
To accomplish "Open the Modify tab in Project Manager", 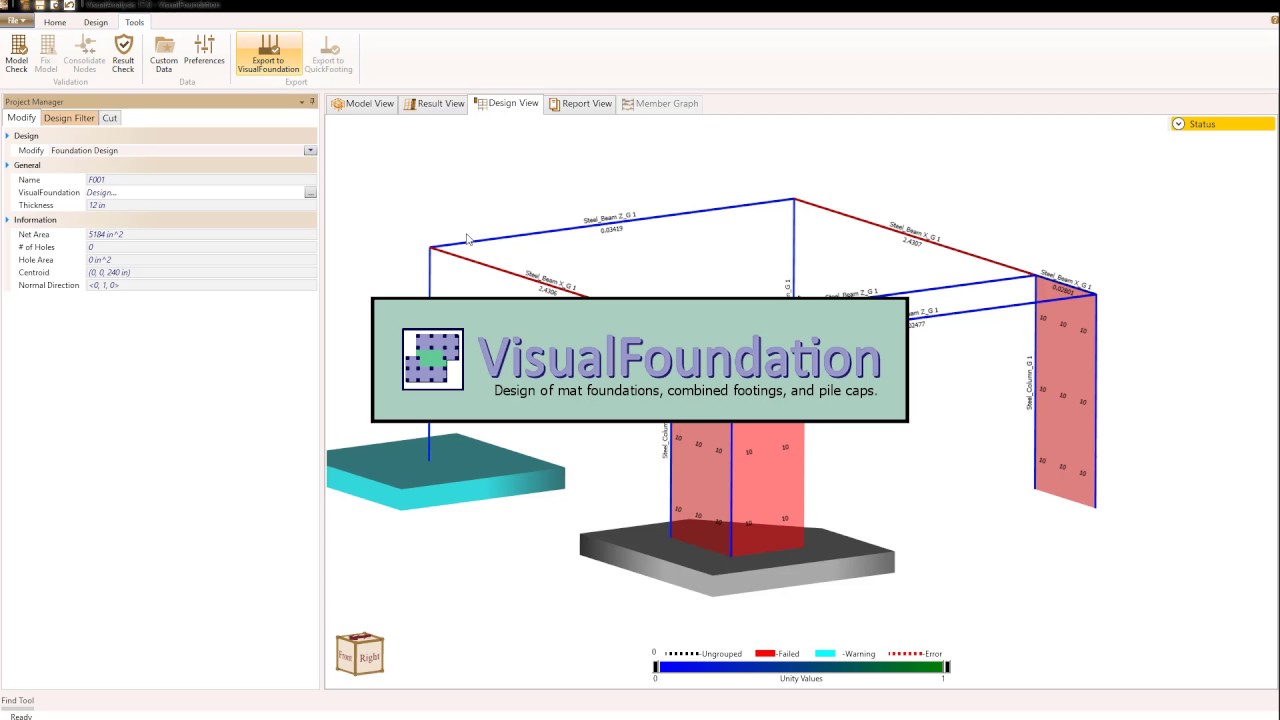I will pos(21,118).
